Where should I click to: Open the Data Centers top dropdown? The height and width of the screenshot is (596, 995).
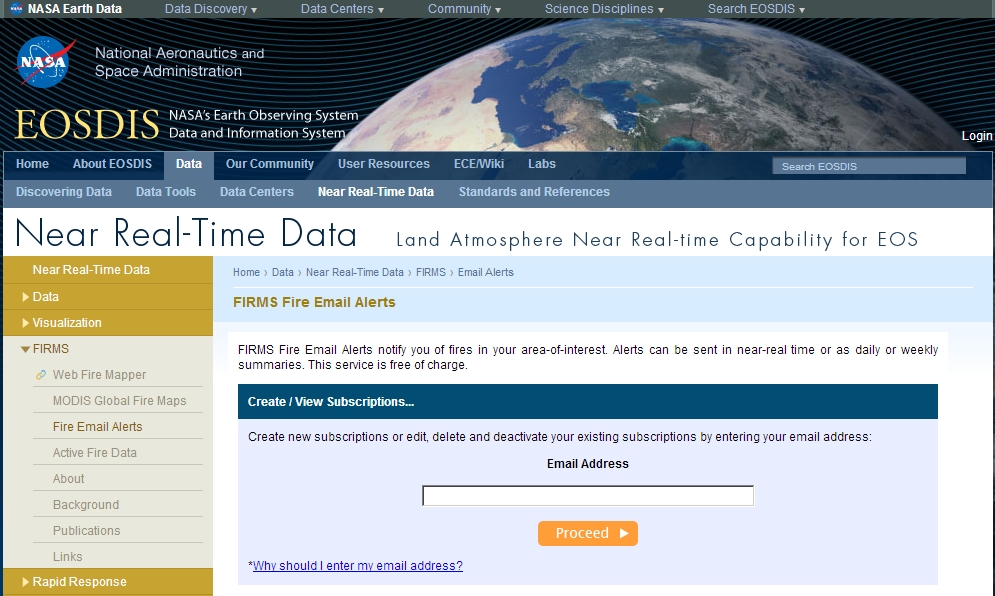(x=342, y=9)
